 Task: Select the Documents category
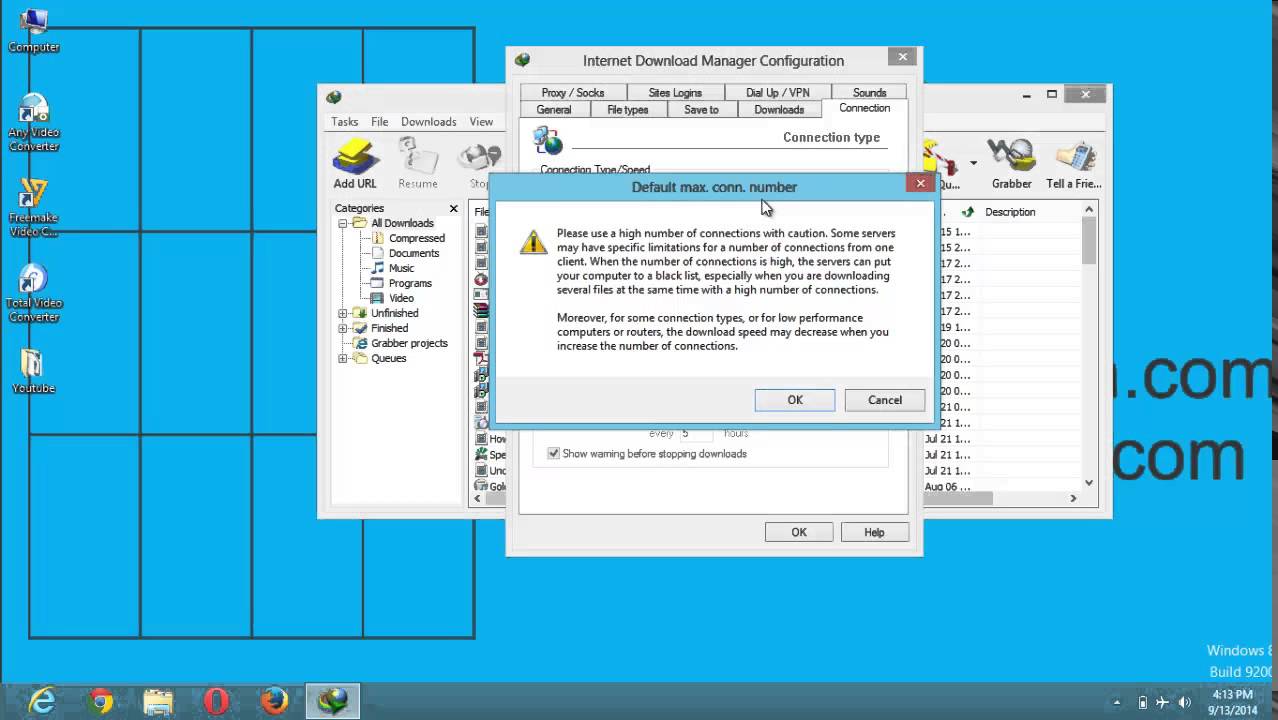413,253
